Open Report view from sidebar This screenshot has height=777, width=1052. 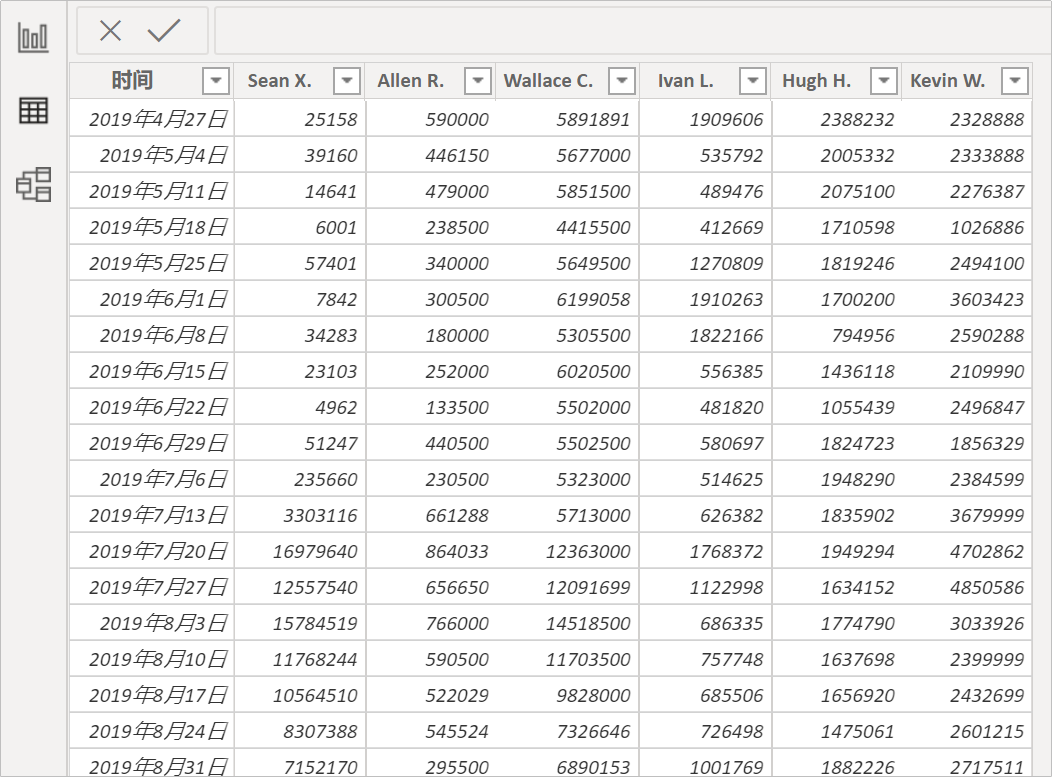33,38
